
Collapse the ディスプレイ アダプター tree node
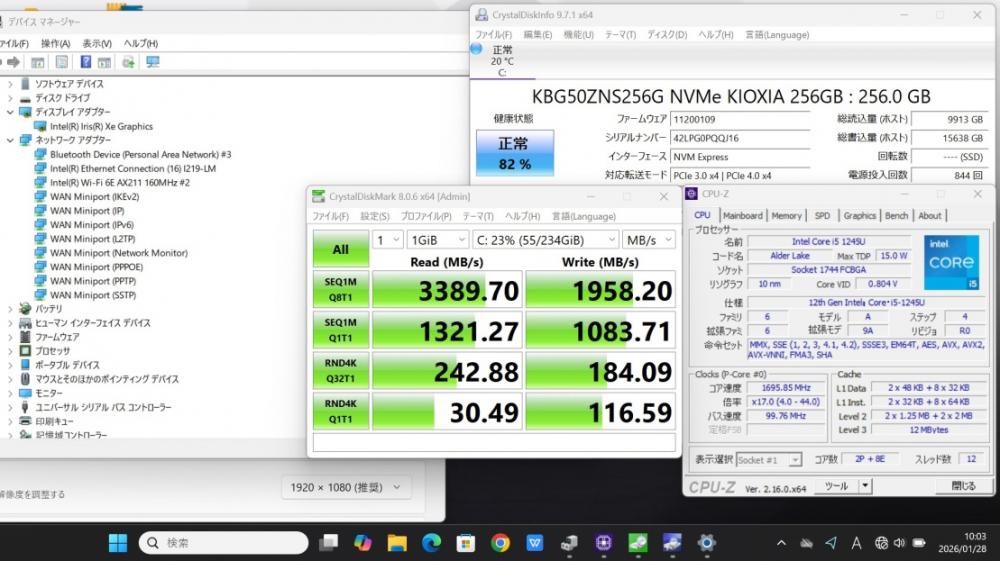point(10,112)
